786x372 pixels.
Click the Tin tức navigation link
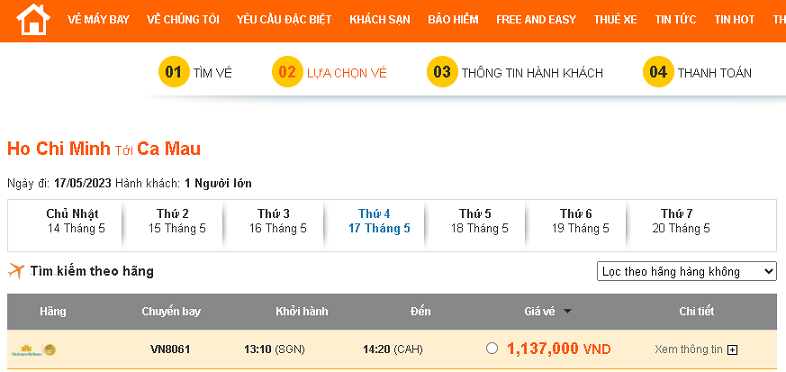click(x=675, y=20)
